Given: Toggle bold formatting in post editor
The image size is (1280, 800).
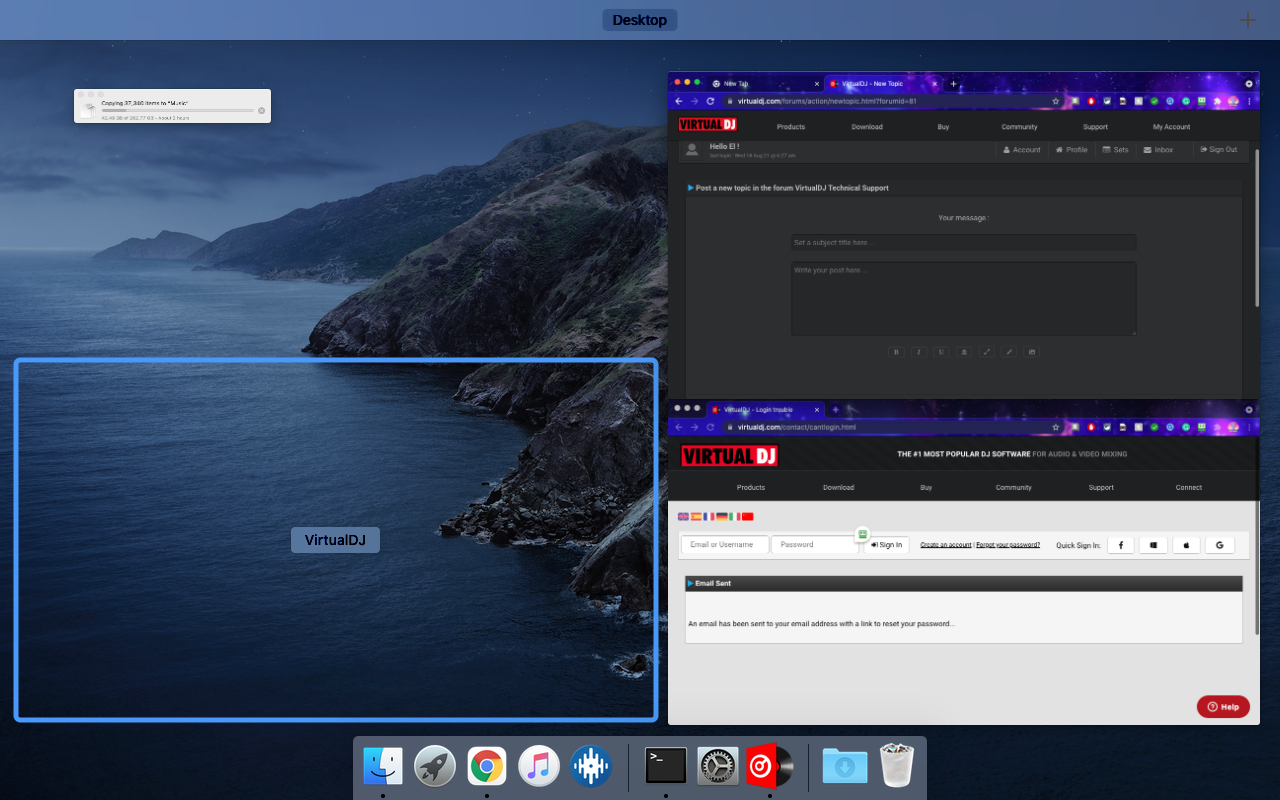Looking at the screenshot, I should [896, 352].
